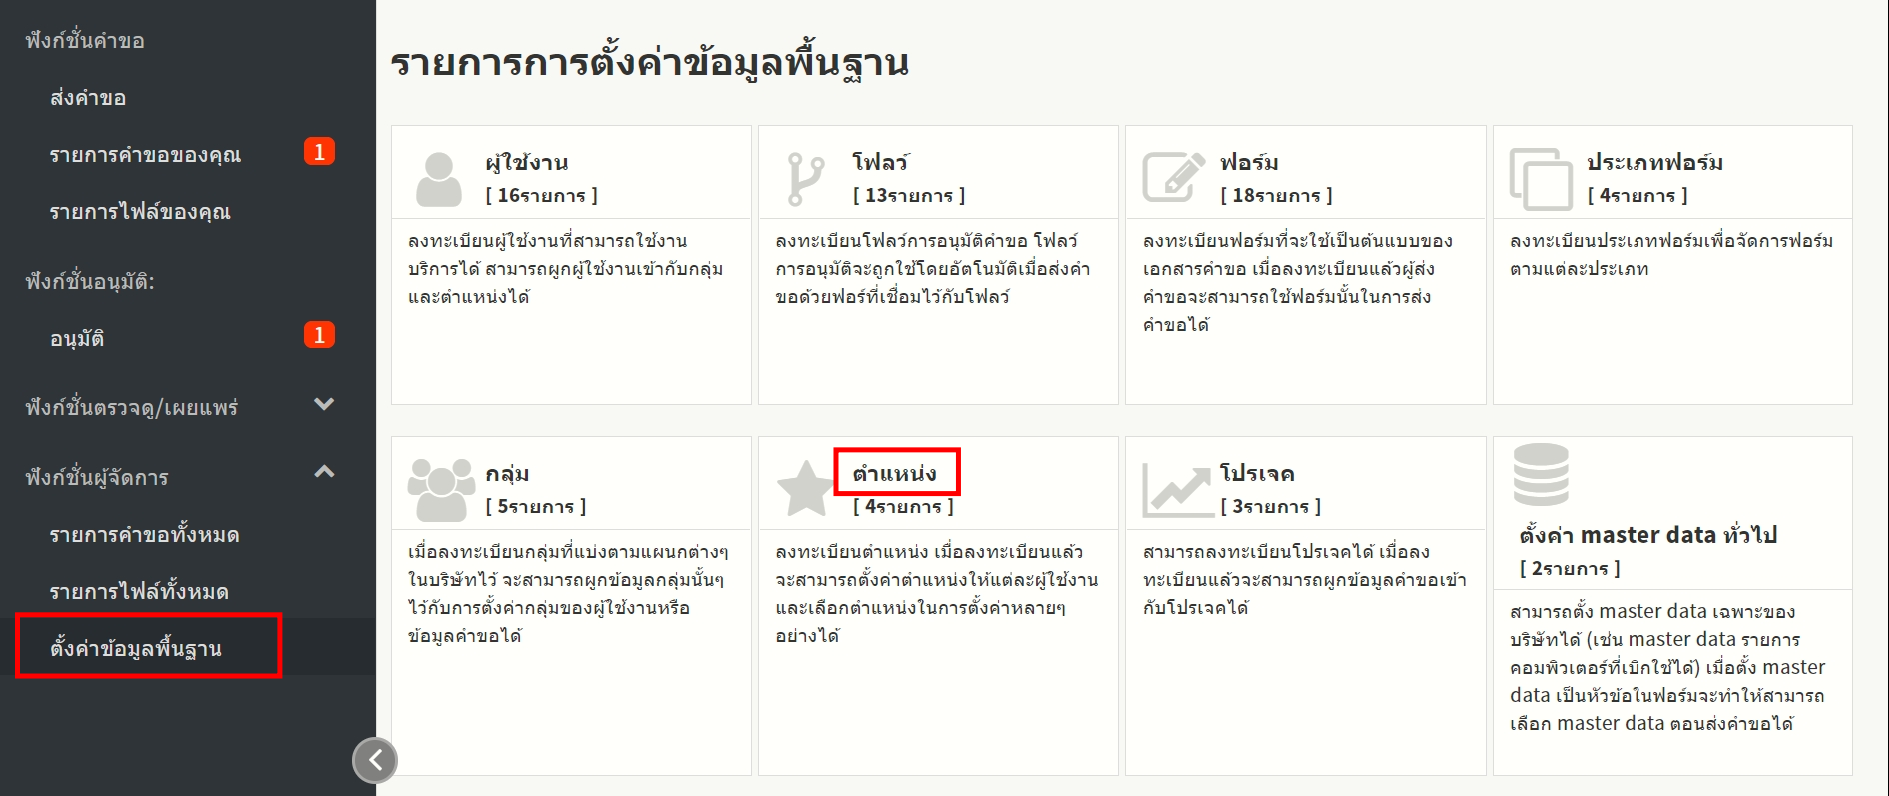Viewport: 1889px width, 796px height.
Task: Click the line chart icon for โปรเจค
Action: pos(1177,489)
